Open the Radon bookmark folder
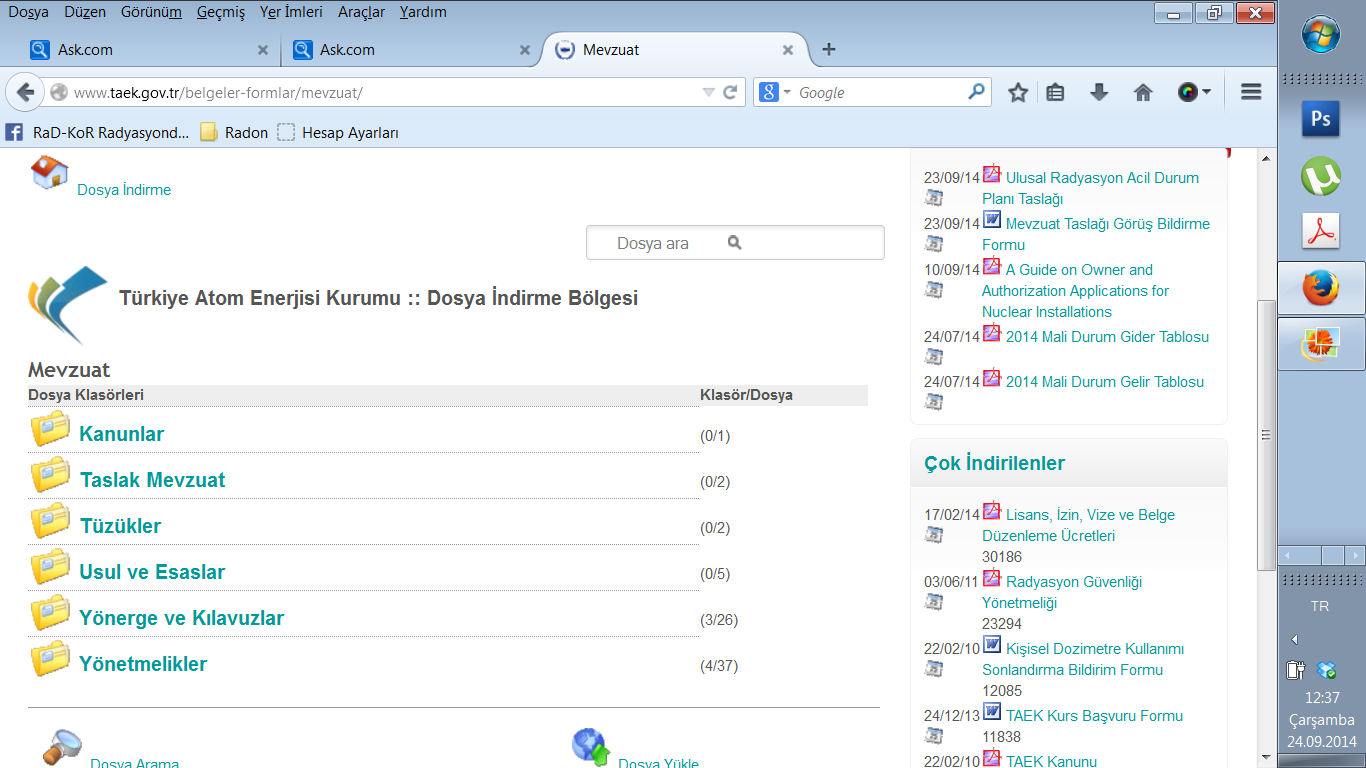1366x768 pixels. [x=234, y=132]
